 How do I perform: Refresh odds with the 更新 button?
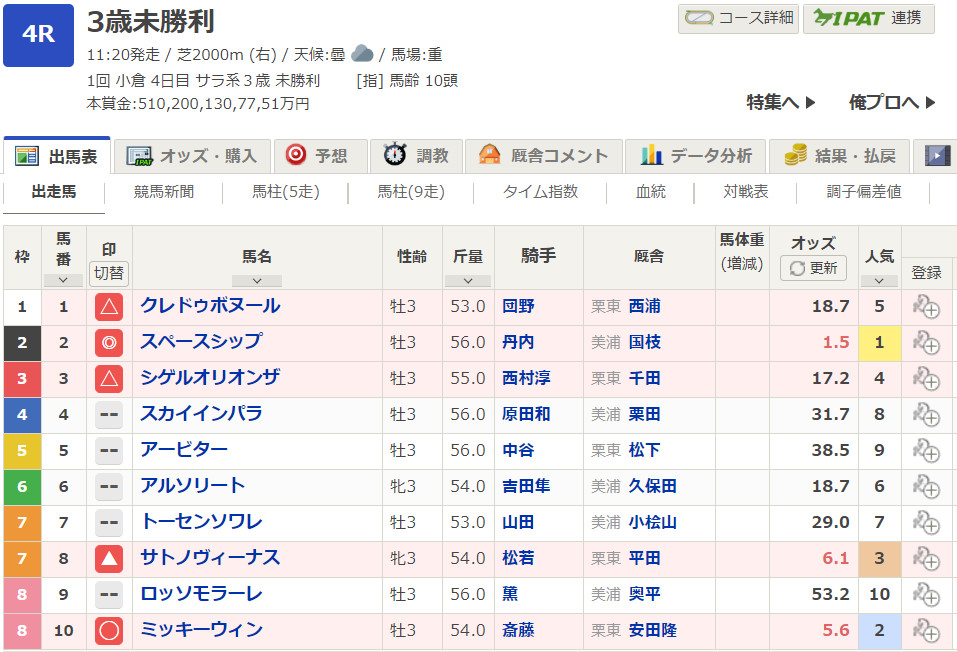click(x=814, y=268)
